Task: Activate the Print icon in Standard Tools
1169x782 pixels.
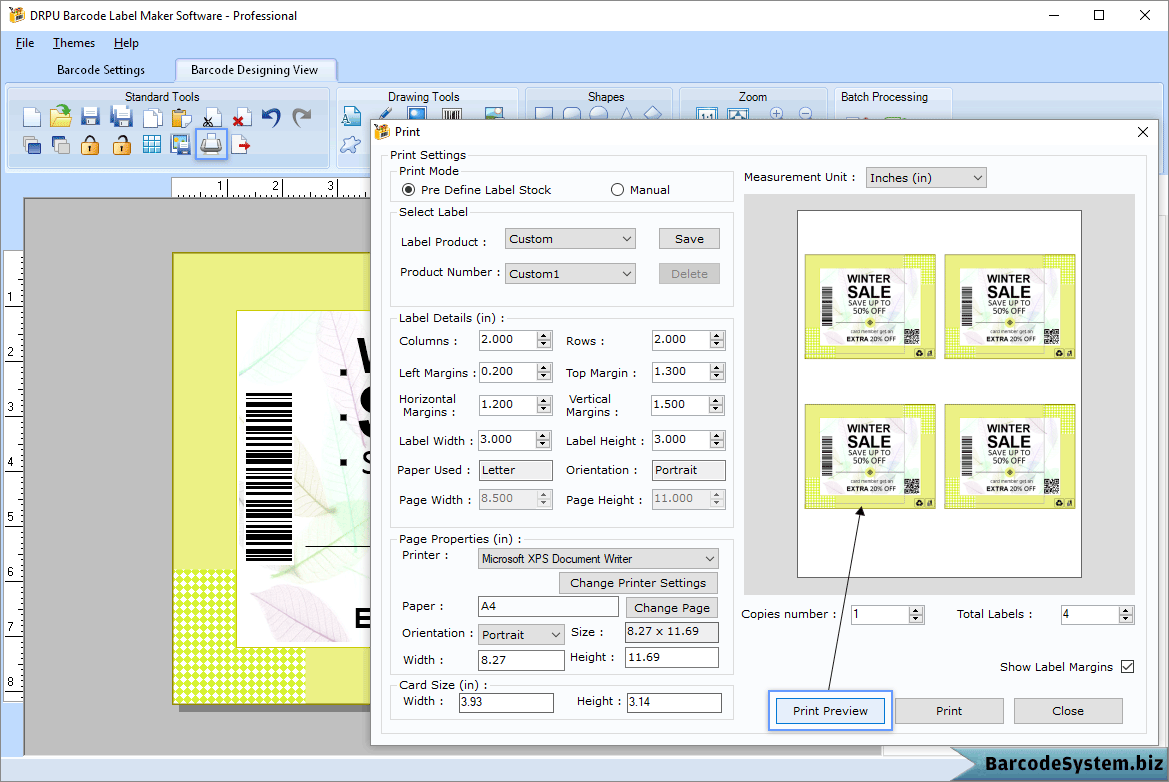Action: point(211,144)
